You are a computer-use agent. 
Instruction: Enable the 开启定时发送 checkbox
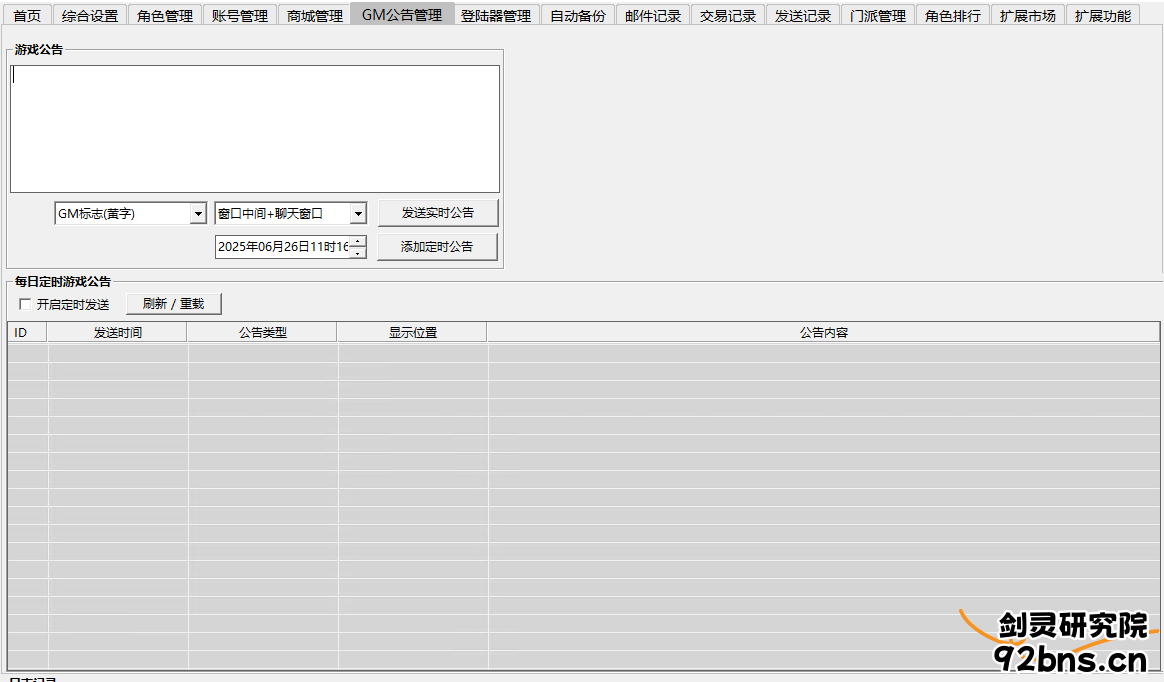click(25, 304)
